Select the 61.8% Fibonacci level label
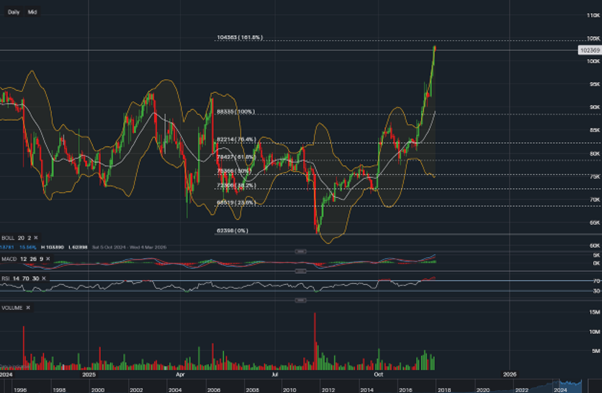This screenshot has width=602, height=393. [236, 157]
